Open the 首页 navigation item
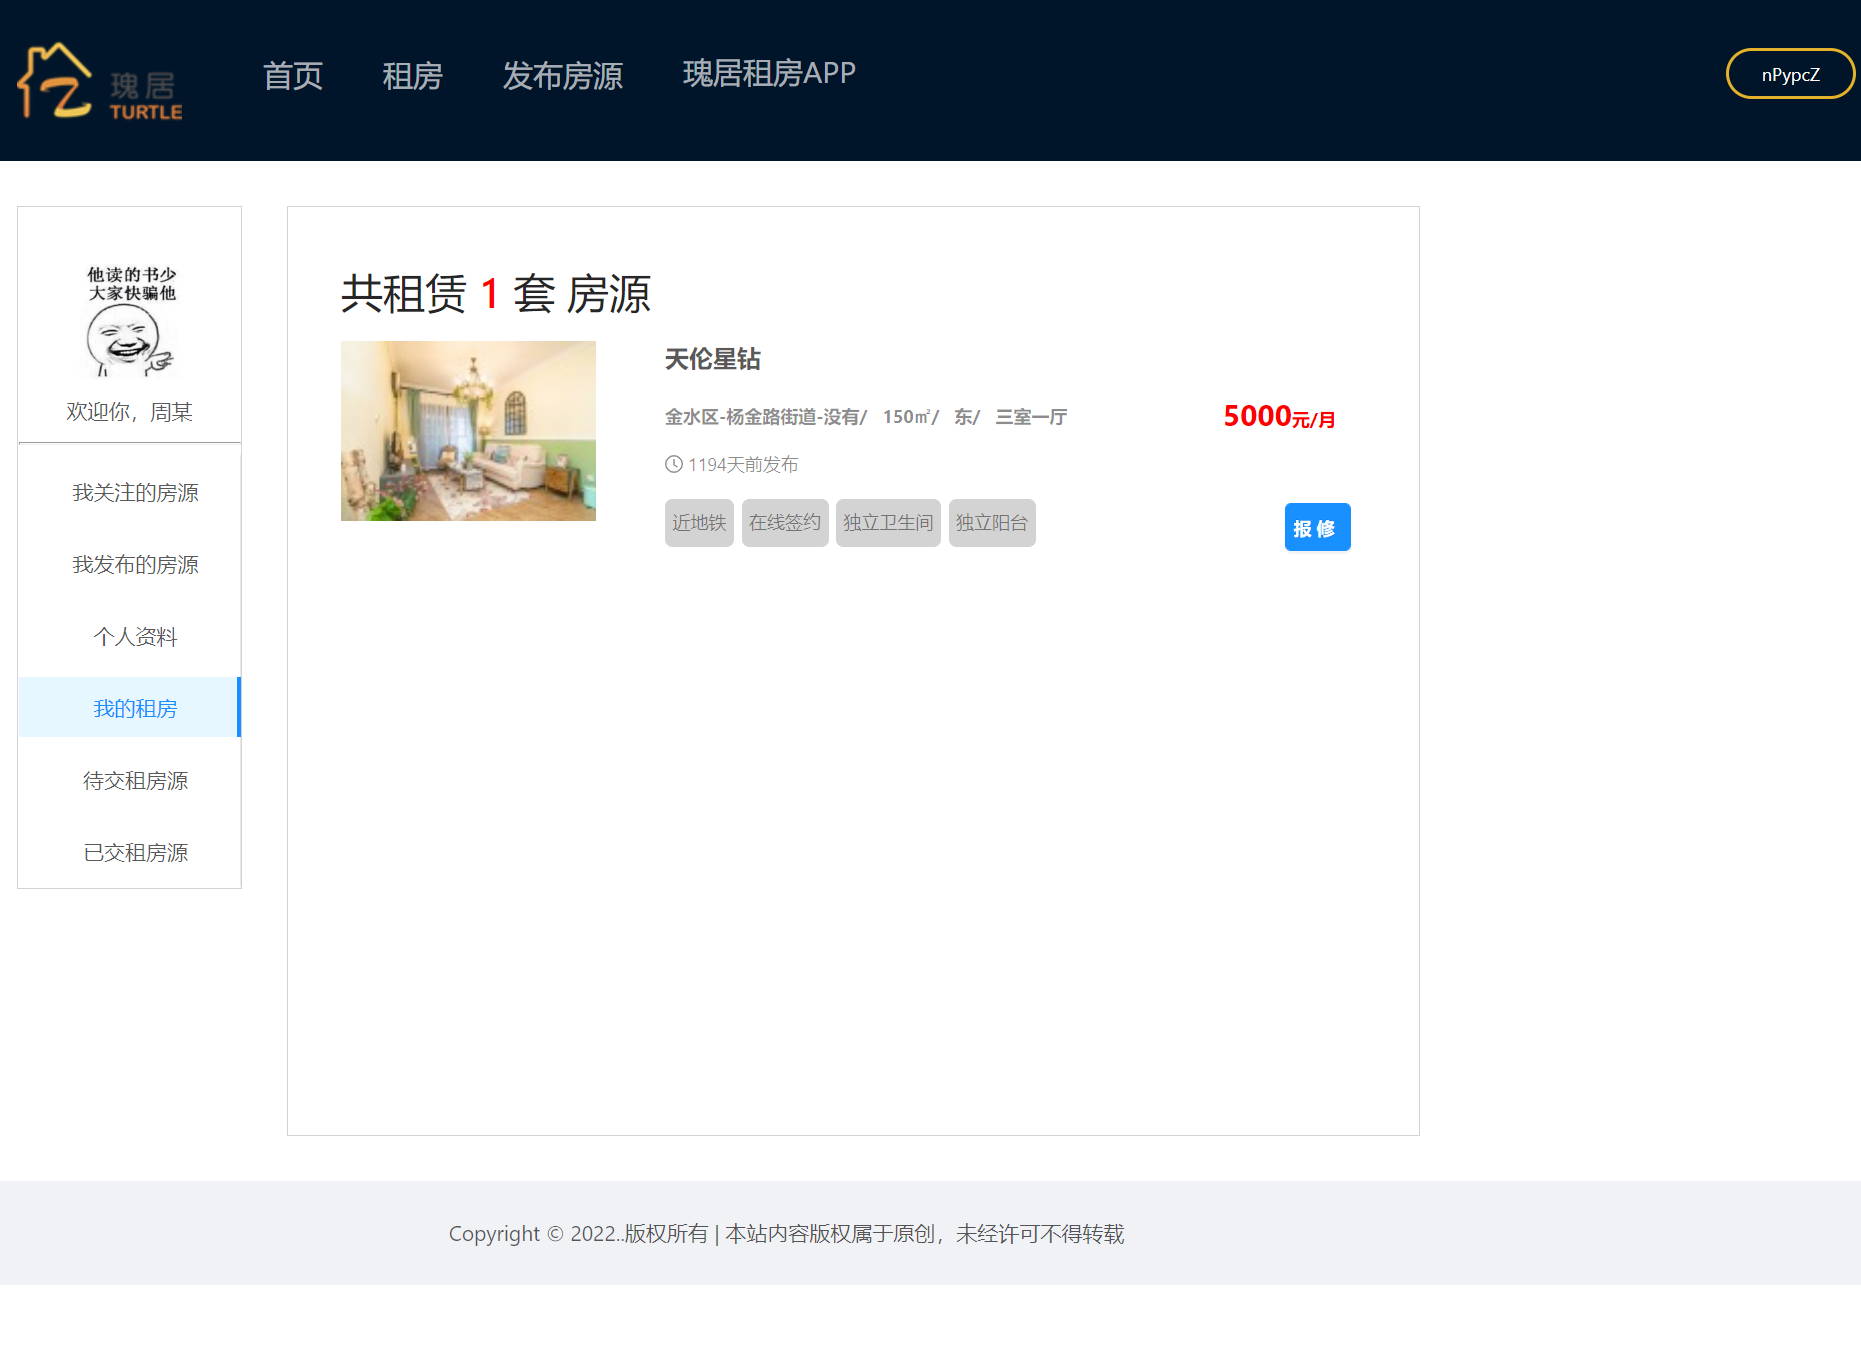The image size is (1861, 1362). pyautogui.click(x=293, y=76)
